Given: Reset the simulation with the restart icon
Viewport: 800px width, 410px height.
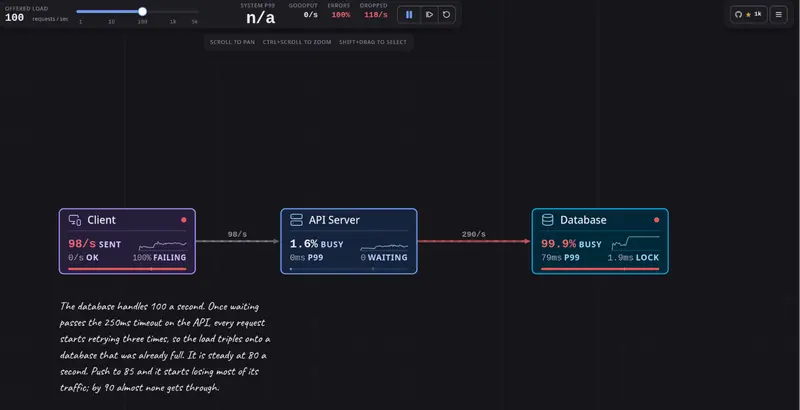Looking at the screenshot, I should tap(446, 15).
